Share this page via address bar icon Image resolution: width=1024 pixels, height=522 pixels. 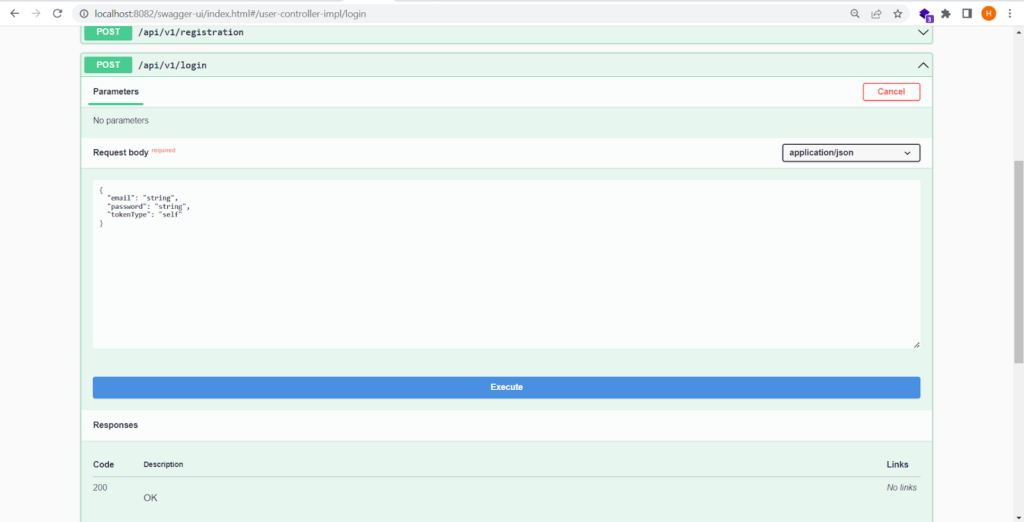876,13
